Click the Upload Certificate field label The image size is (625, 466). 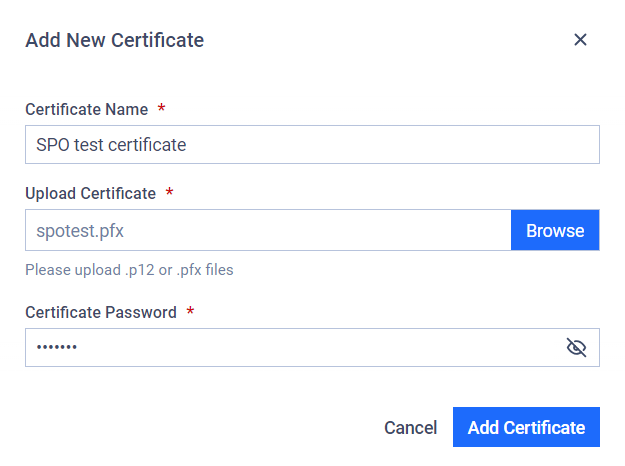[x=90, y=193]
